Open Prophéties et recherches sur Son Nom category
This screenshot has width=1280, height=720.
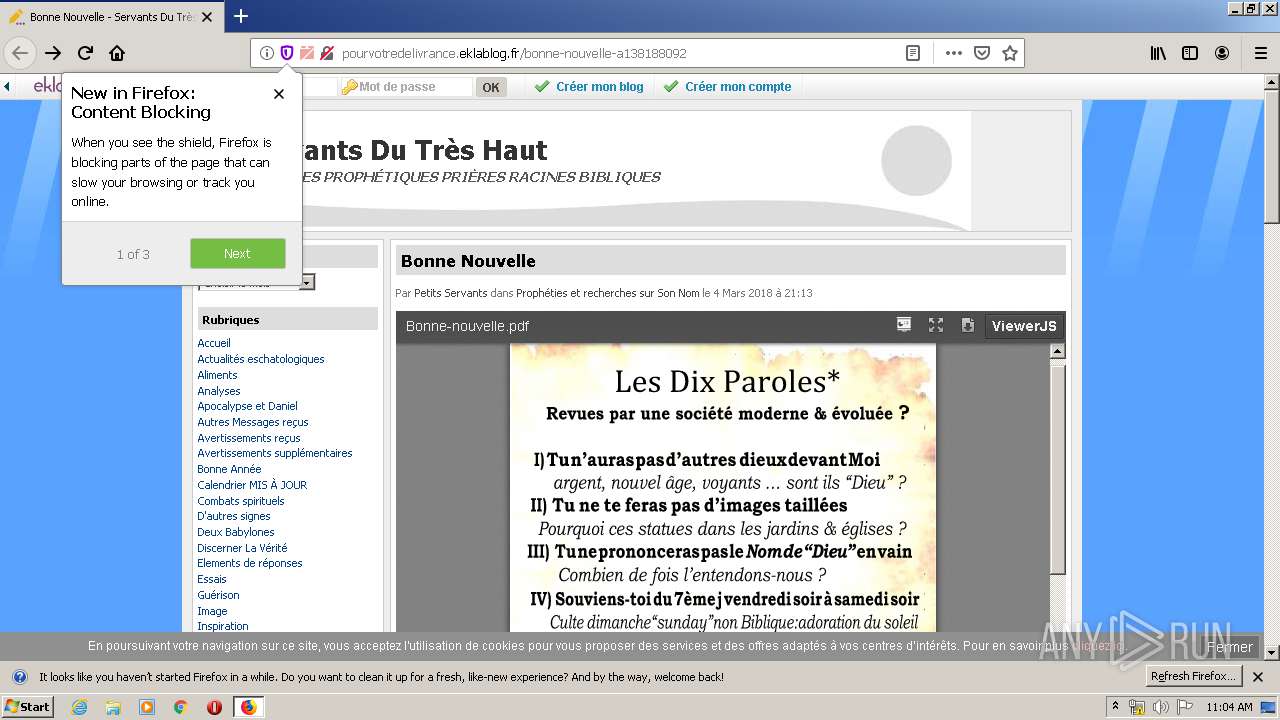pos(608,293)
